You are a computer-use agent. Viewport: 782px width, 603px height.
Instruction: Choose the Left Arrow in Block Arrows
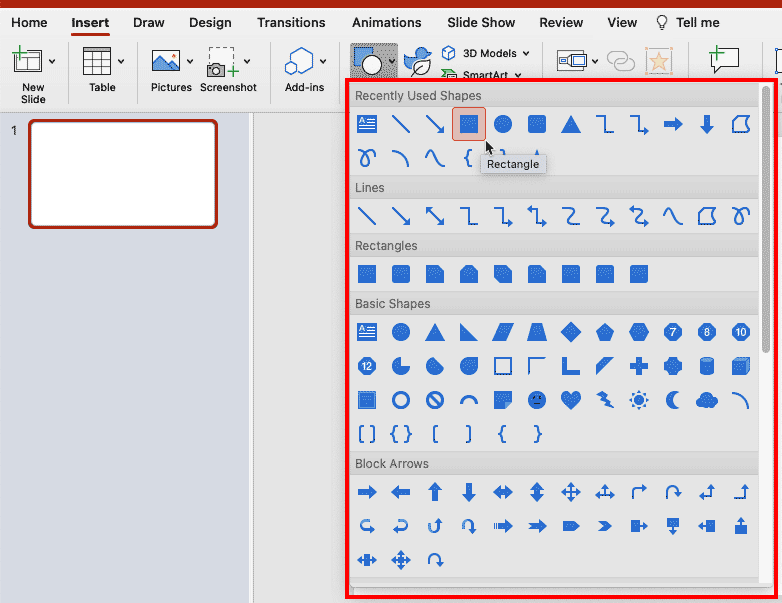401,493
